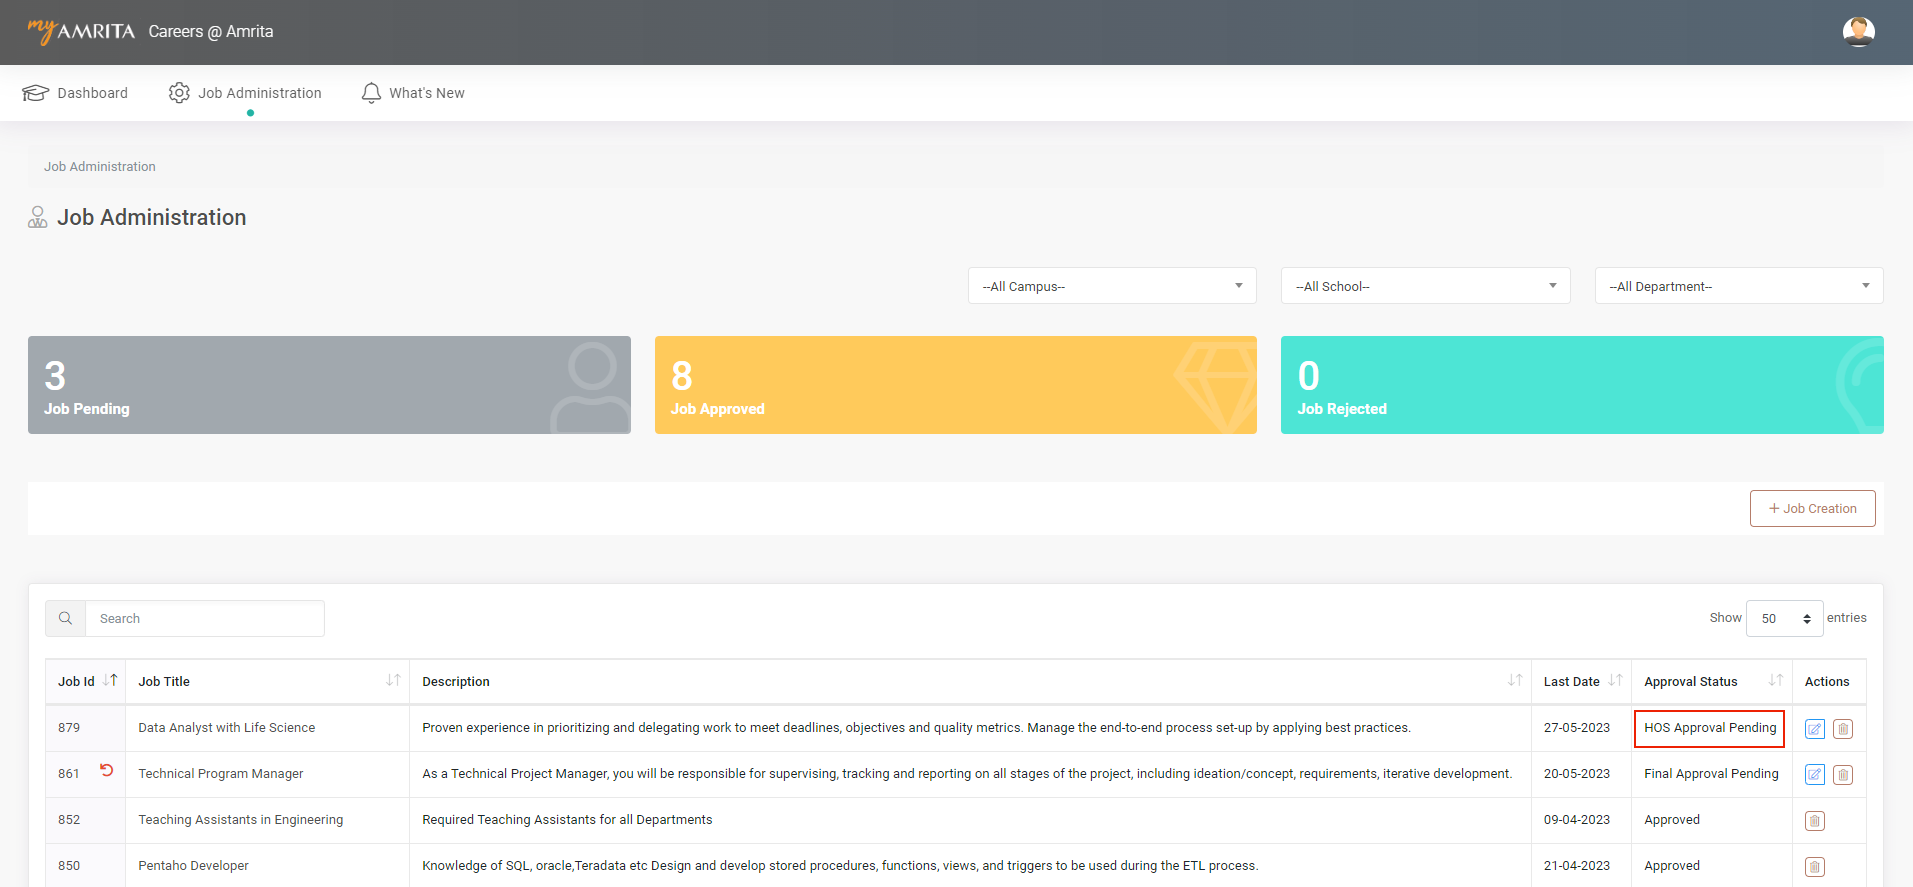The height and width of the screenshot is (887, 1913).
Task: Delete the Teaching Assistants in Engineering job
Action: click(1814, 821)
